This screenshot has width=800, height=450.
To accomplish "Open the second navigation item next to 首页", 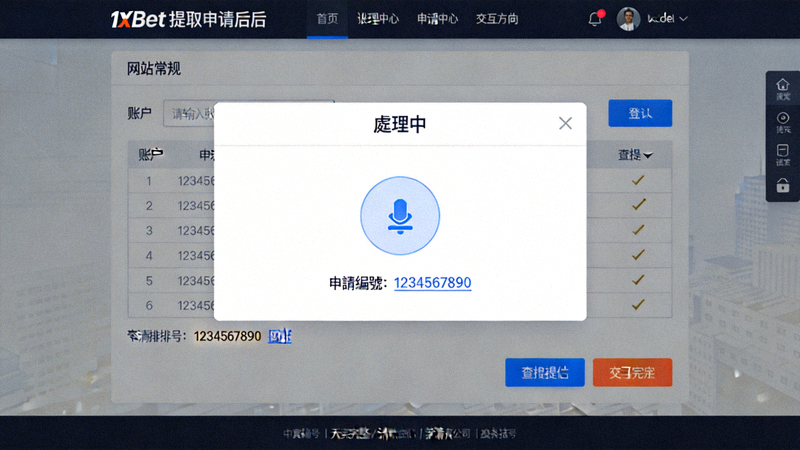I will (378, 19).
